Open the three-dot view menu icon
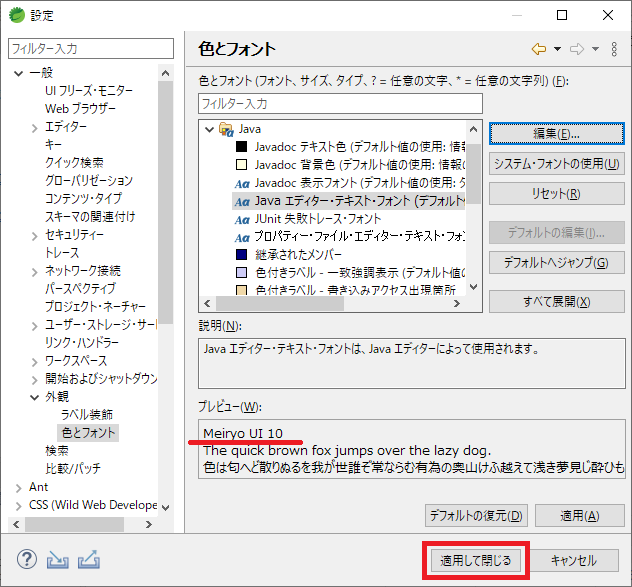The image size is (632, 587). (x=614, y=49)
